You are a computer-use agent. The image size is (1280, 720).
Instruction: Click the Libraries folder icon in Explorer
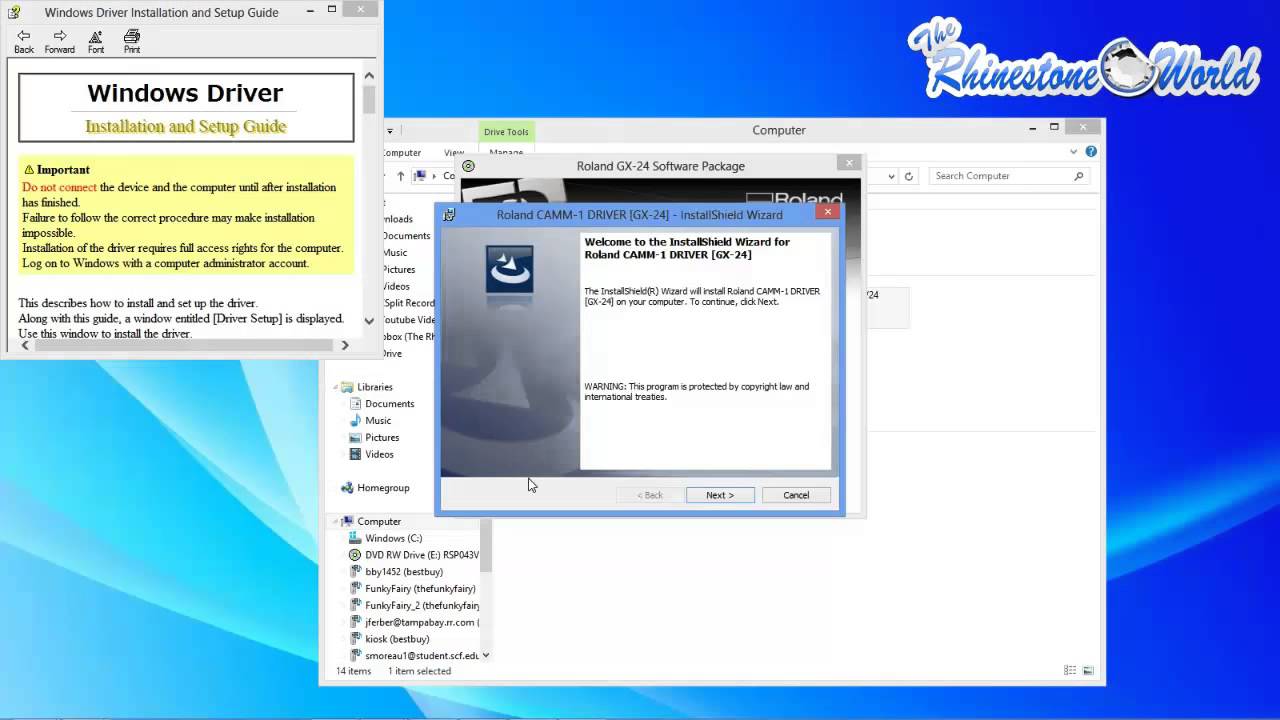tap(348, 387)
